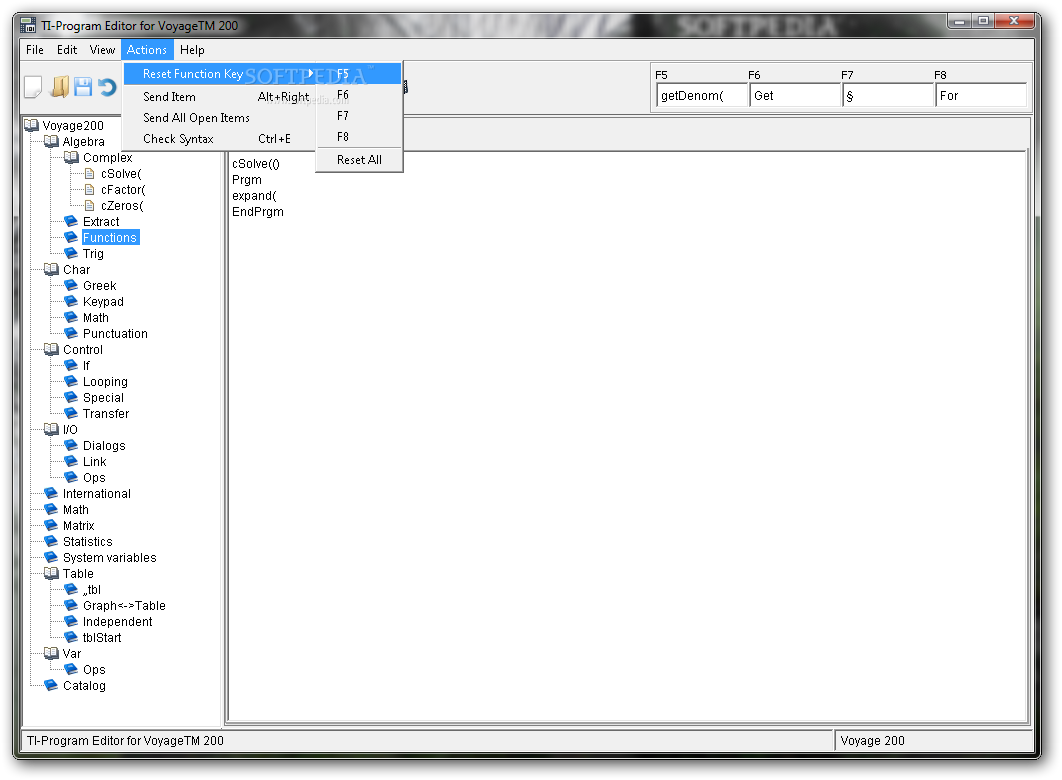The height and width of the screenshot is (780, 1062).
Task: Select F6 in reset submenu
Action: [x=359, y=95]
